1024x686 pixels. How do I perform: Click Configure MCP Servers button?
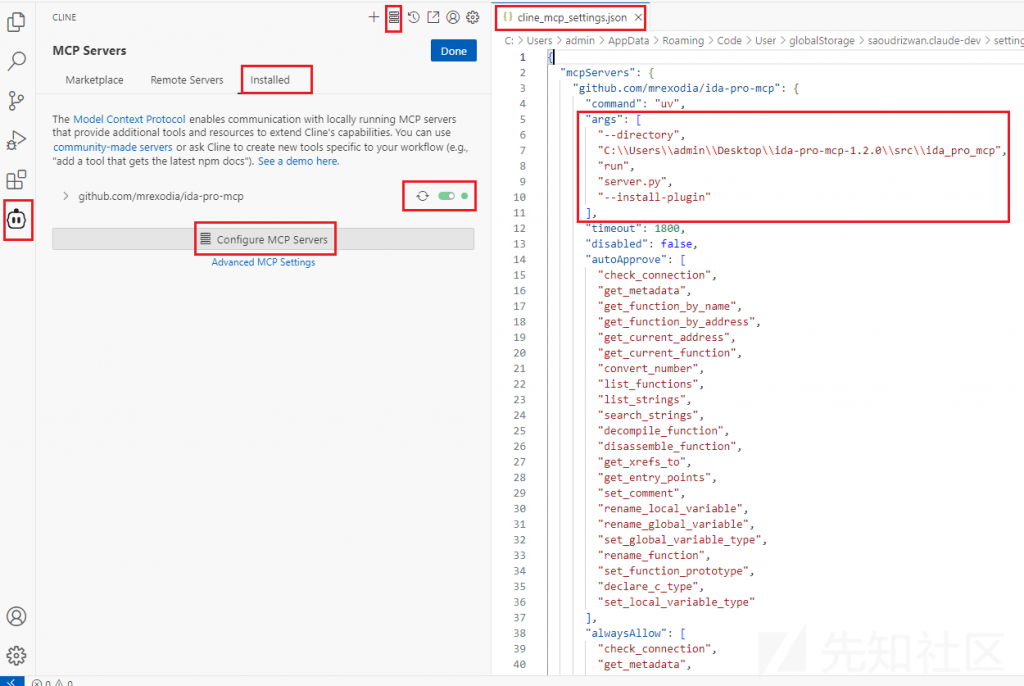point(263,239)
